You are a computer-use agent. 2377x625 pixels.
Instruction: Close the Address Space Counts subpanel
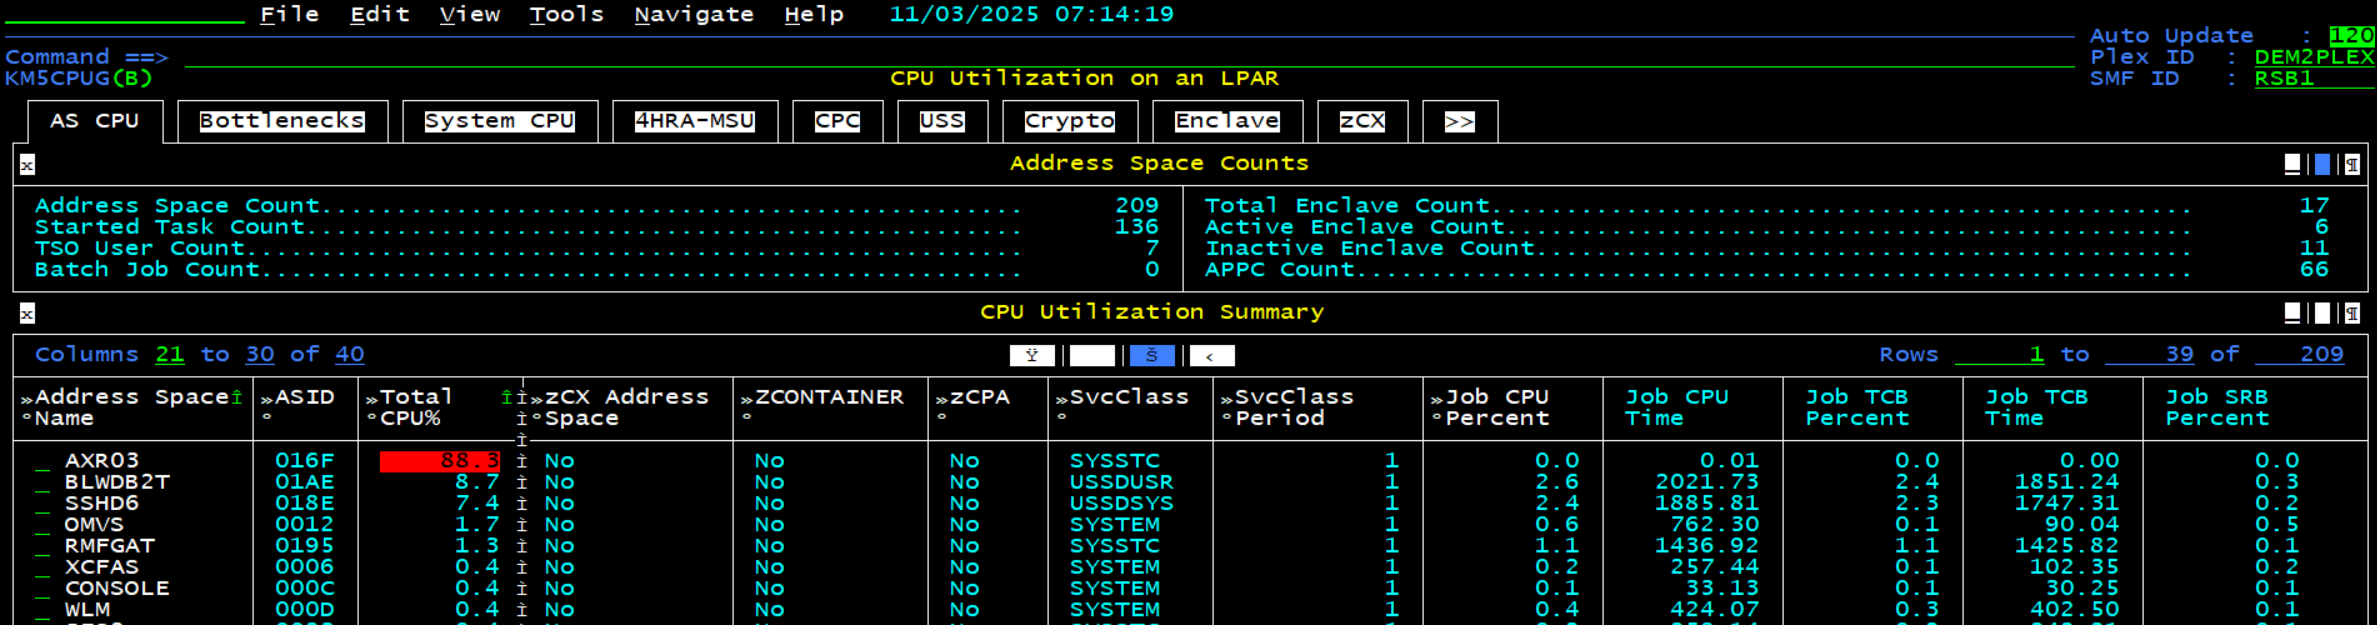[x=27, y=165]
